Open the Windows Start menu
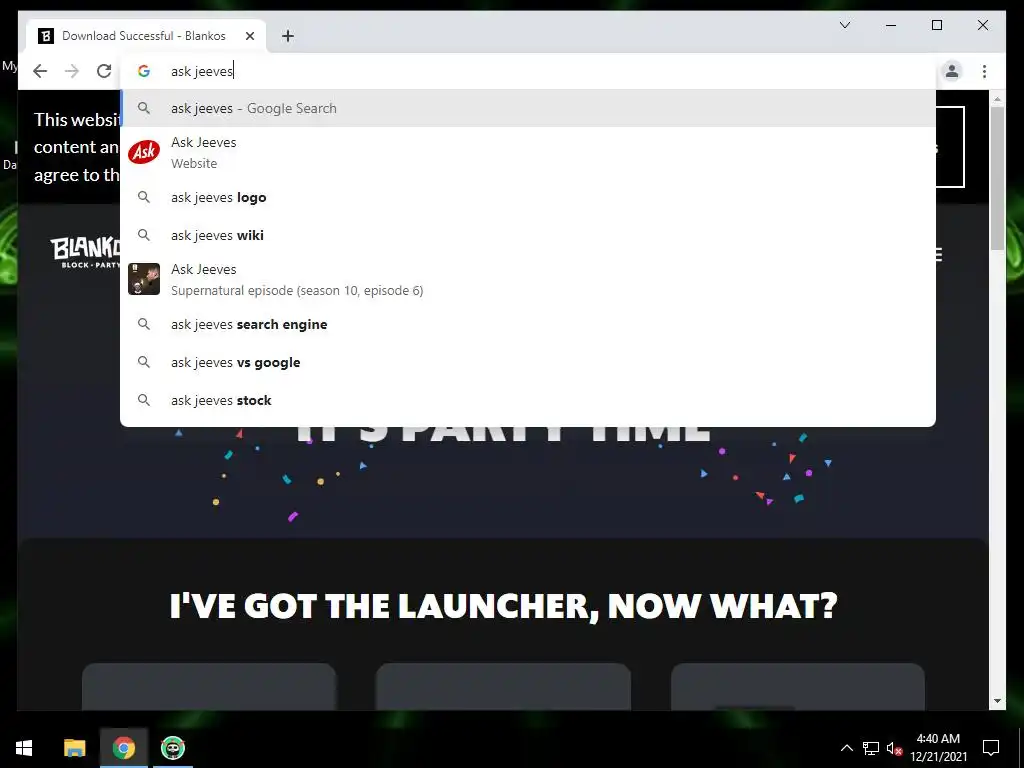This screenshot has height=768, width=1024. (x=24, y=748)
